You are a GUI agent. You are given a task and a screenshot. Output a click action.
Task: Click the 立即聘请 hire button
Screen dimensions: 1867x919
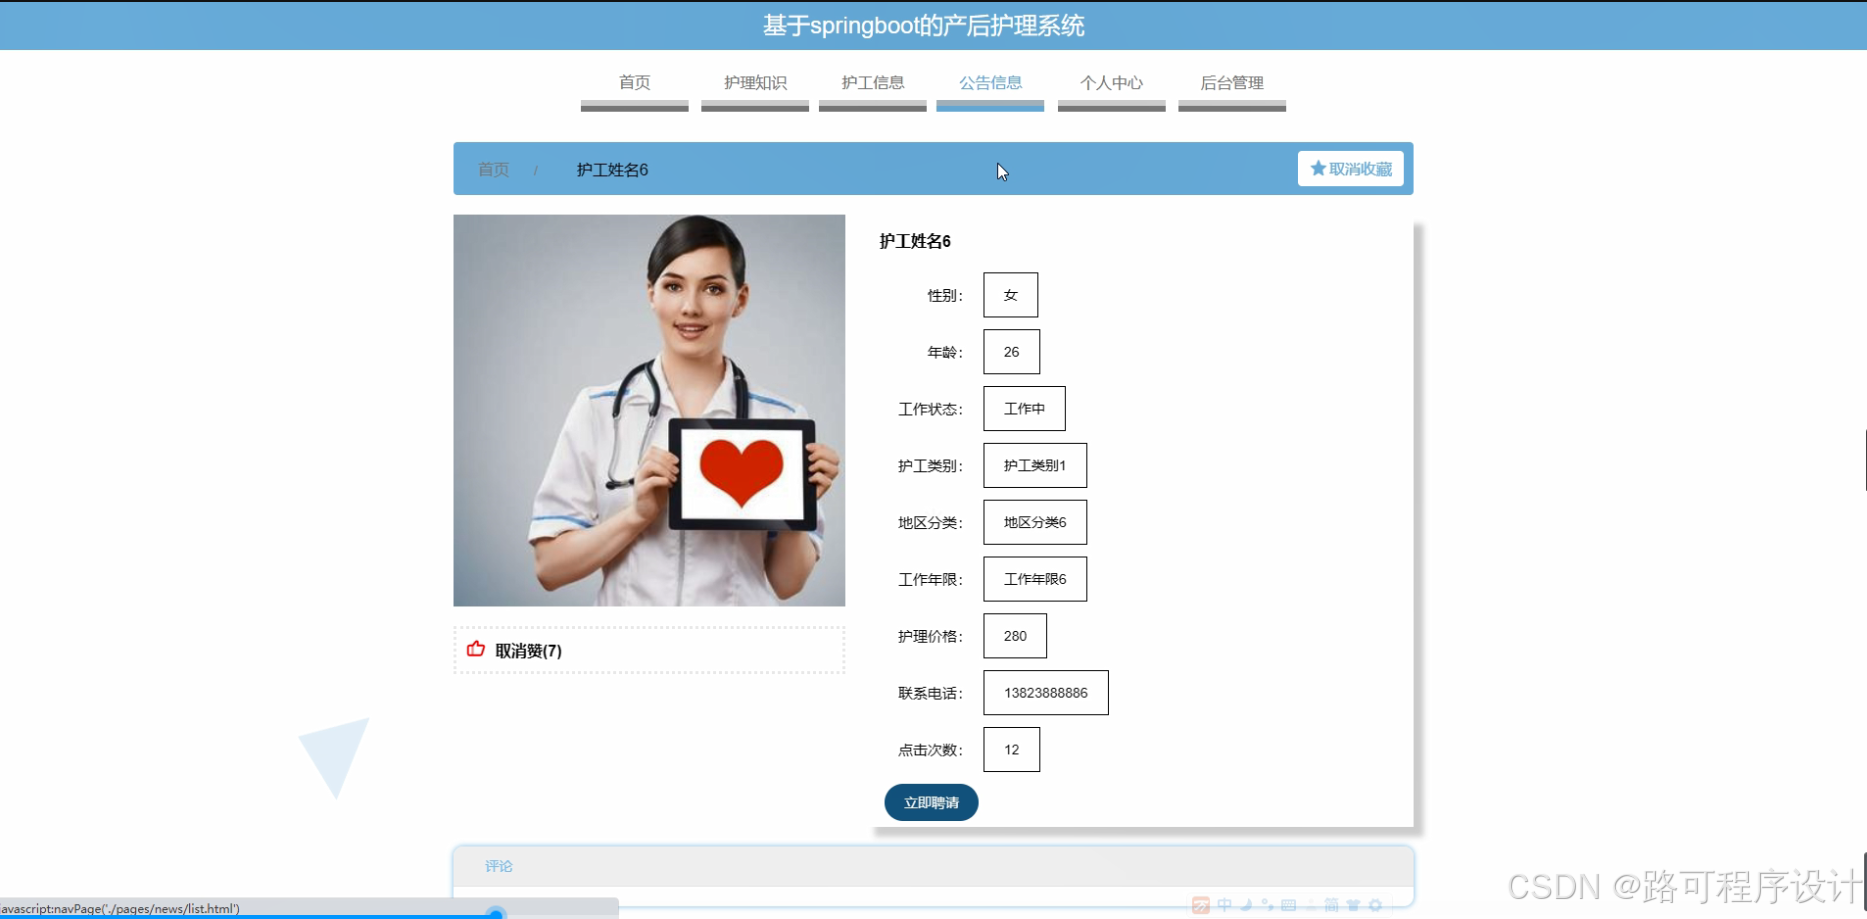931,803
